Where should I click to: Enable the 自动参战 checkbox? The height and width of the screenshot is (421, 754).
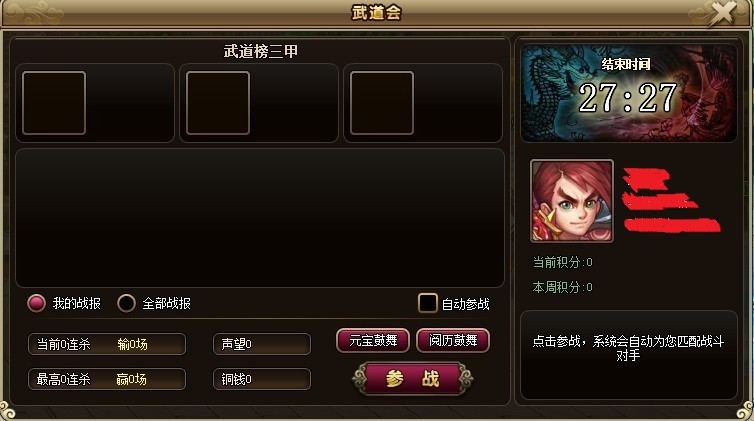point(427,303)
